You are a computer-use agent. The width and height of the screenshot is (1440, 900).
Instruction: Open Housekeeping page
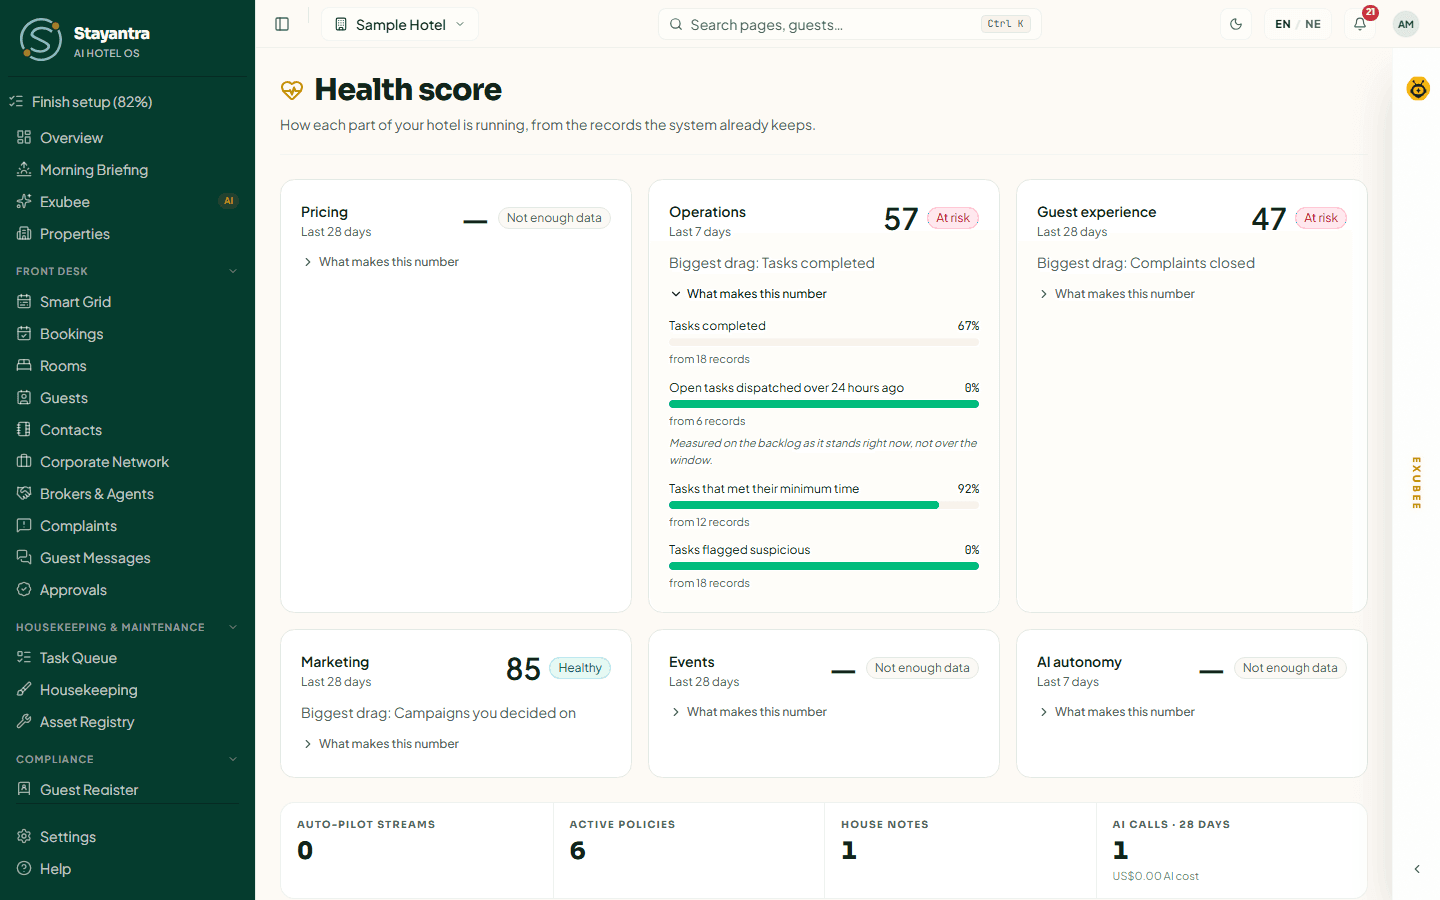click(x=127, y=690)
